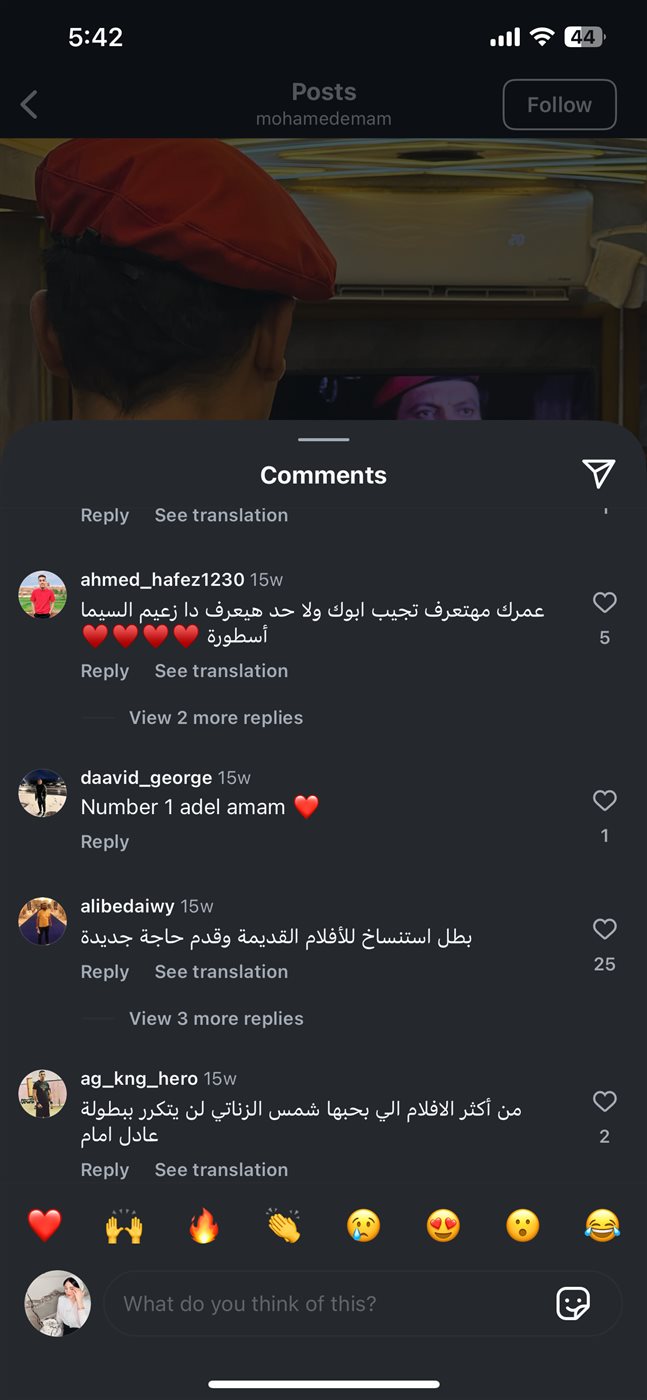Send the fire emoji reaction
Image resolution: width=647 pixels, height=1400 pixels.
point(204,1225)
